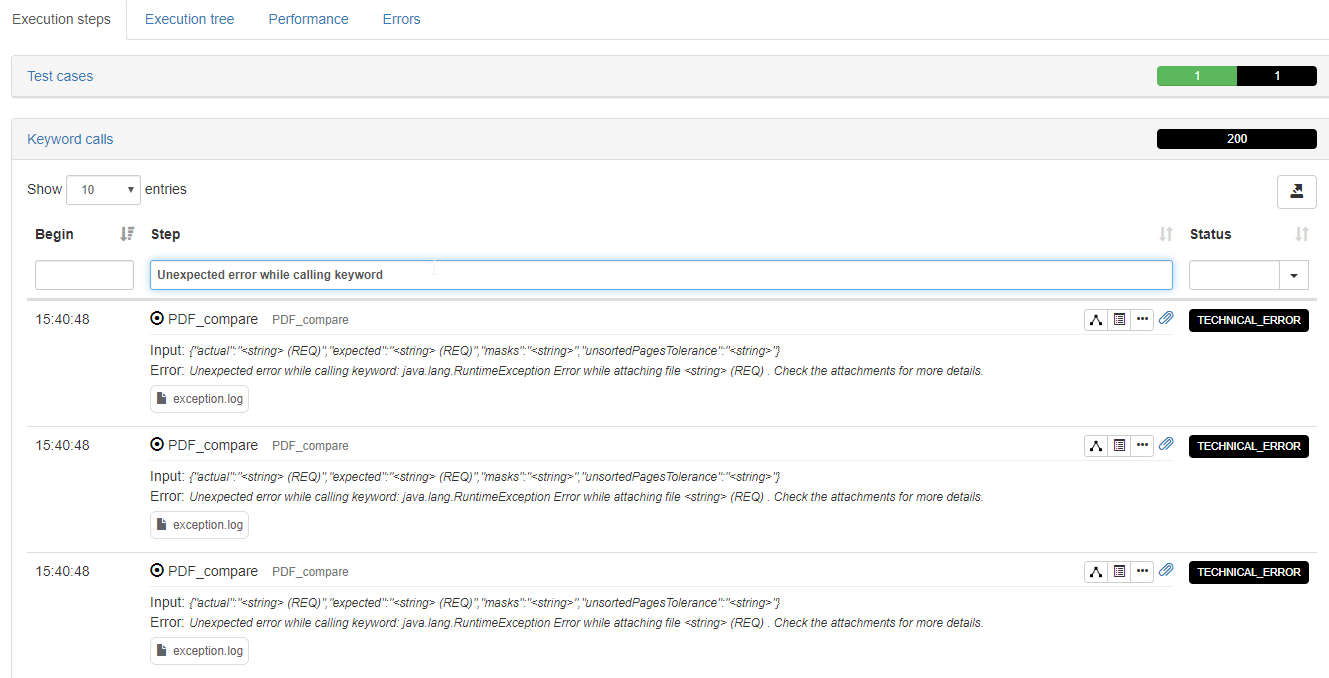Open the Errors tab
This screenshot has height=678, width=1329.
pyautogui.click(x=401, y=19)
